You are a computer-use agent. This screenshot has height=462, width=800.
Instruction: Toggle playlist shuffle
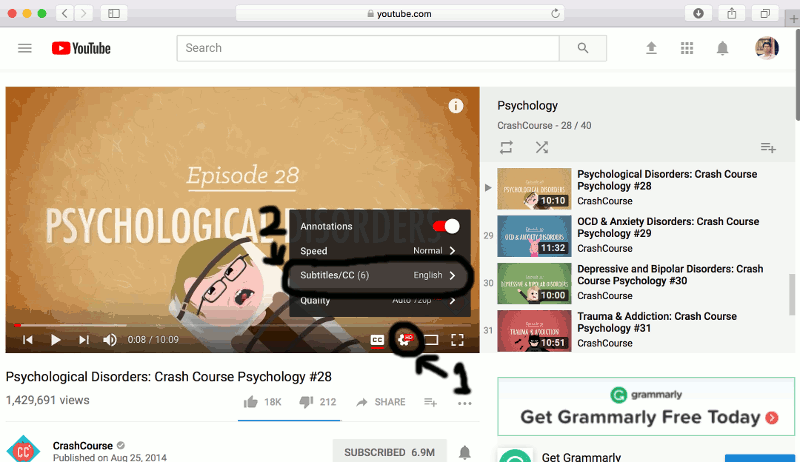542,147
